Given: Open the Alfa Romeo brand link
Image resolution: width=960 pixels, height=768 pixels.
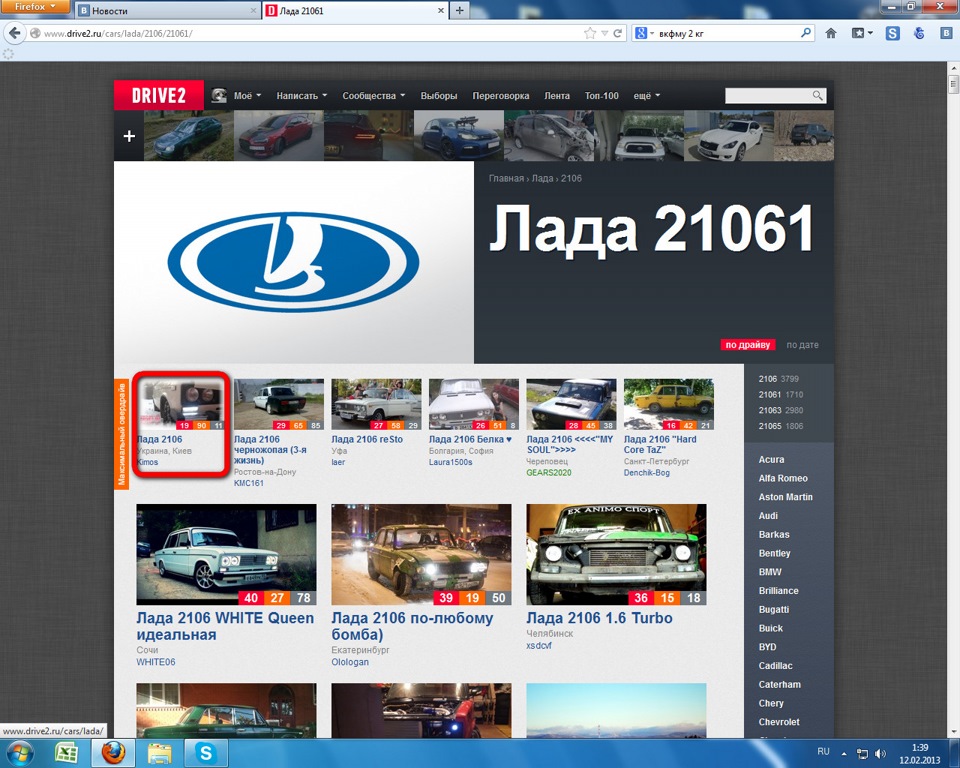Looking at the screenshot, I should pos(783,478).
